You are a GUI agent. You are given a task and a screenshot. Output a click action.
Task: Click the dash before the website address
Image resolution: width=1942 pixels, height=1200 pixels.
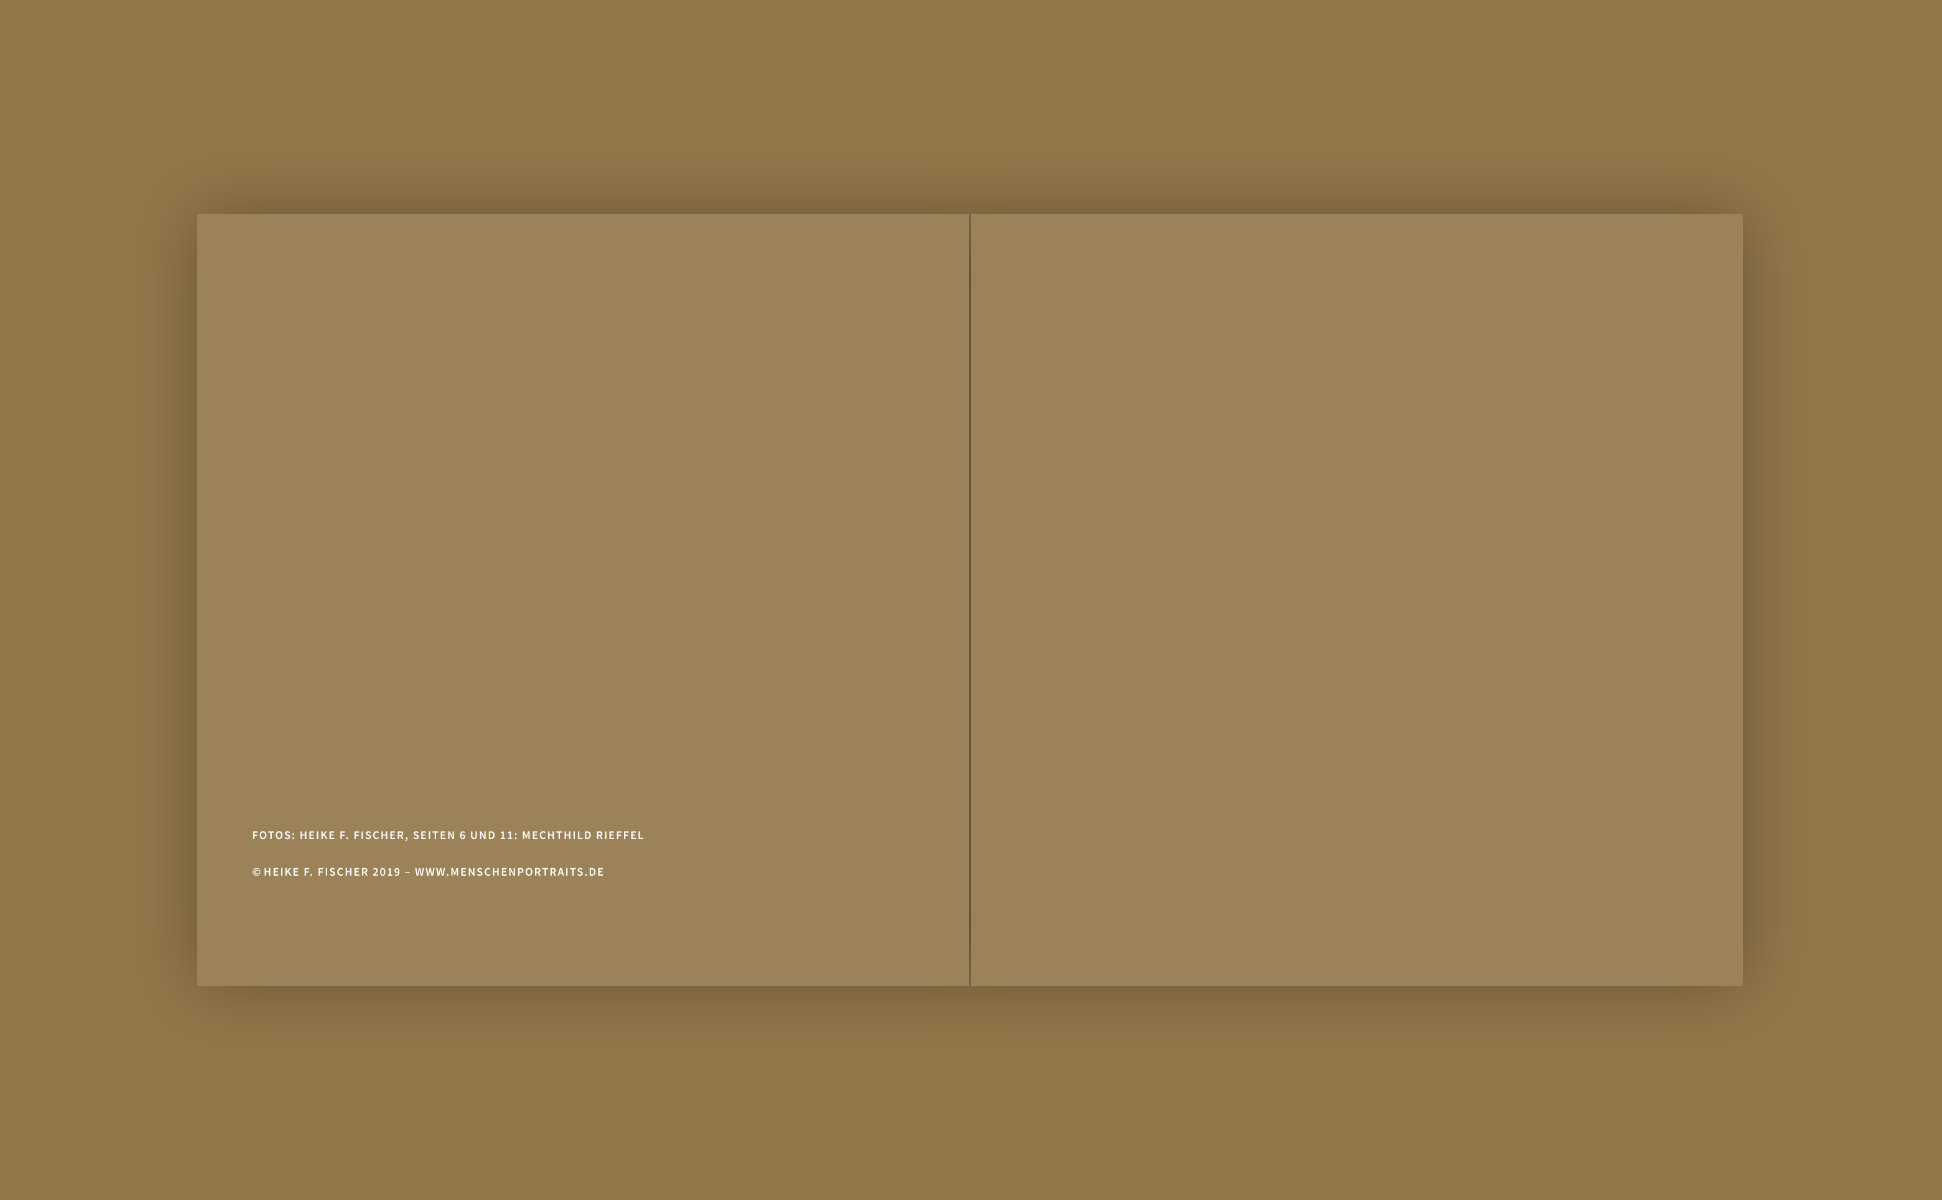click(x=407, y=872)
